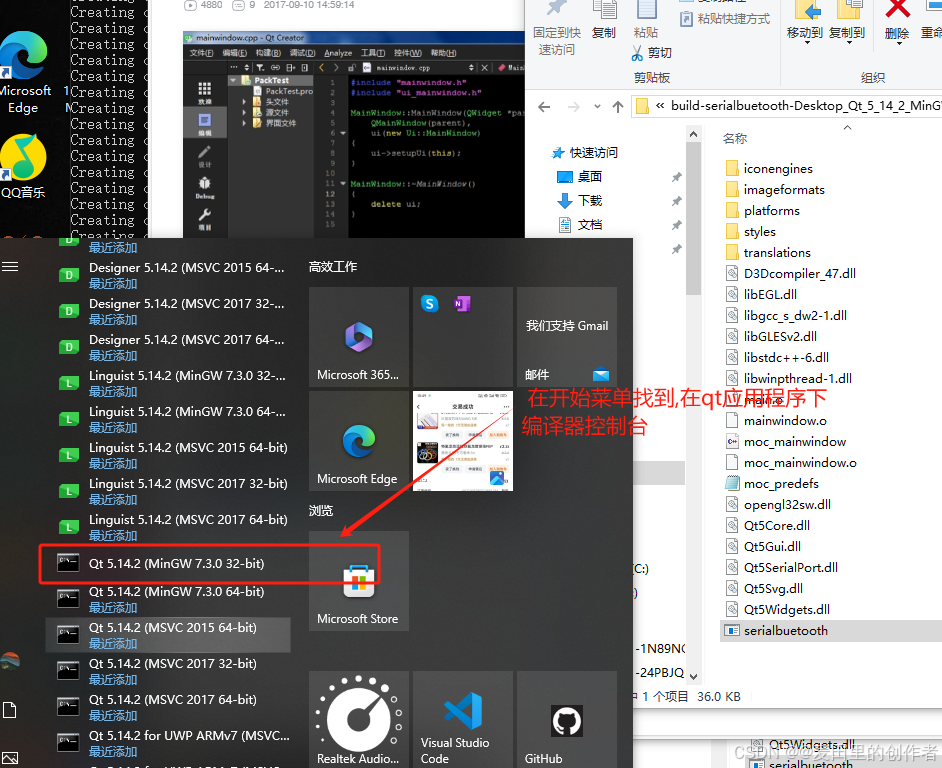Select 文档 in navigation pane

click(580, 225)
